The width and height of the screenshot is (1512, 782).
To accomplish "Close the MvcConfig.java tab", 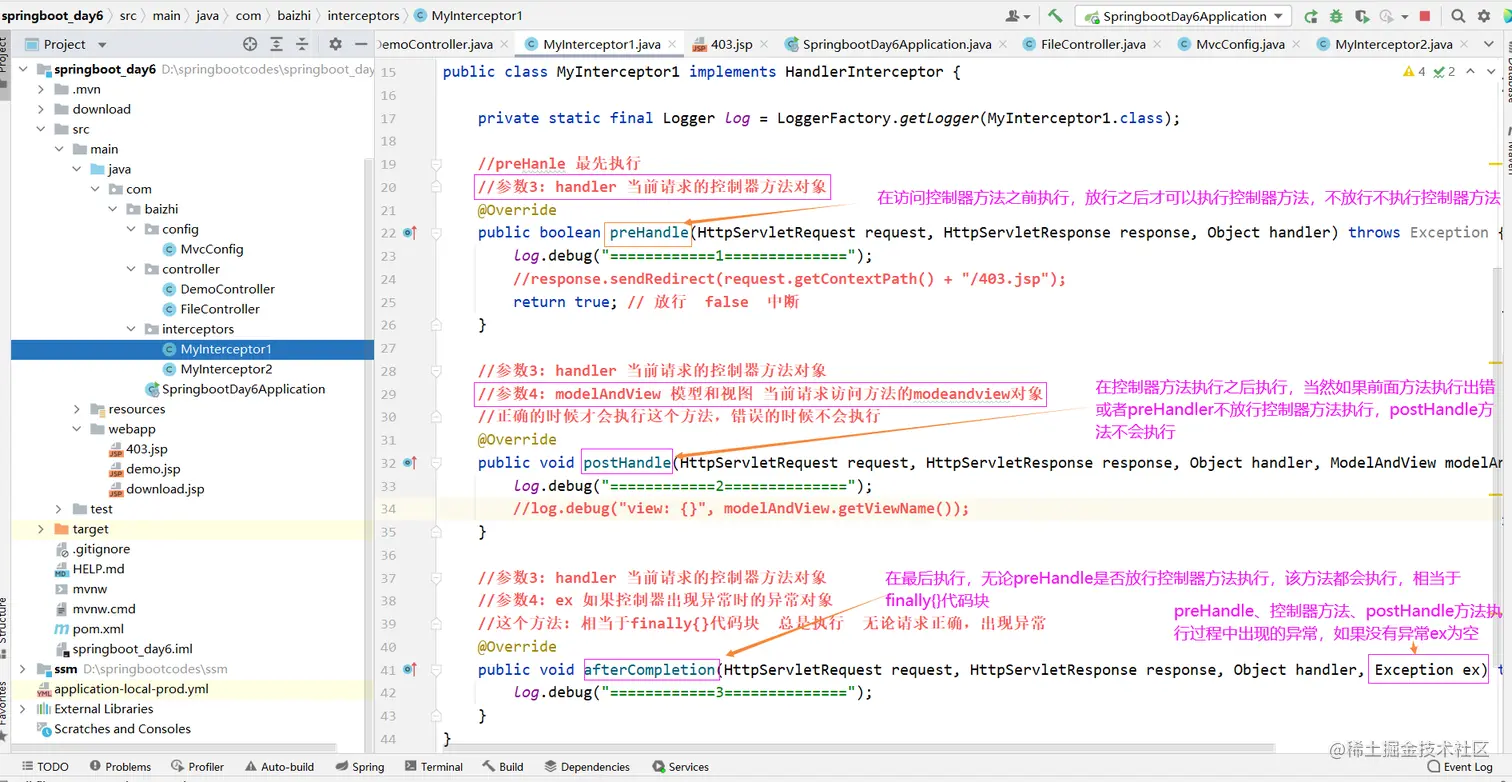I will 1298,44.
